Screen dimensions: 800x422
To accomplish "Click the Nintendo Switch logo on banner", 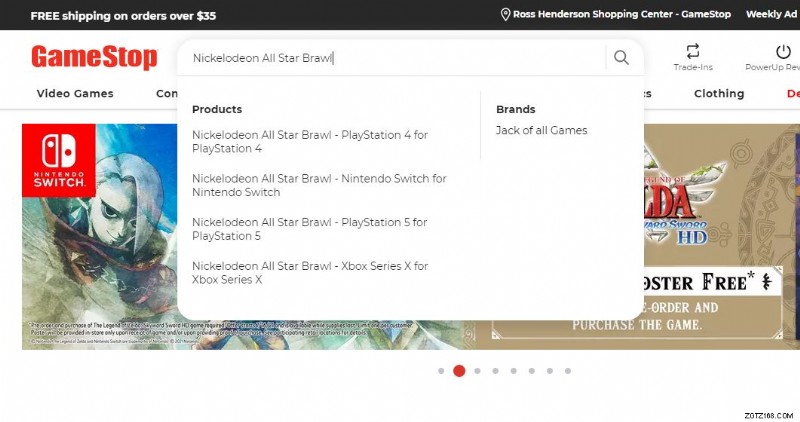I will (59, 160).
